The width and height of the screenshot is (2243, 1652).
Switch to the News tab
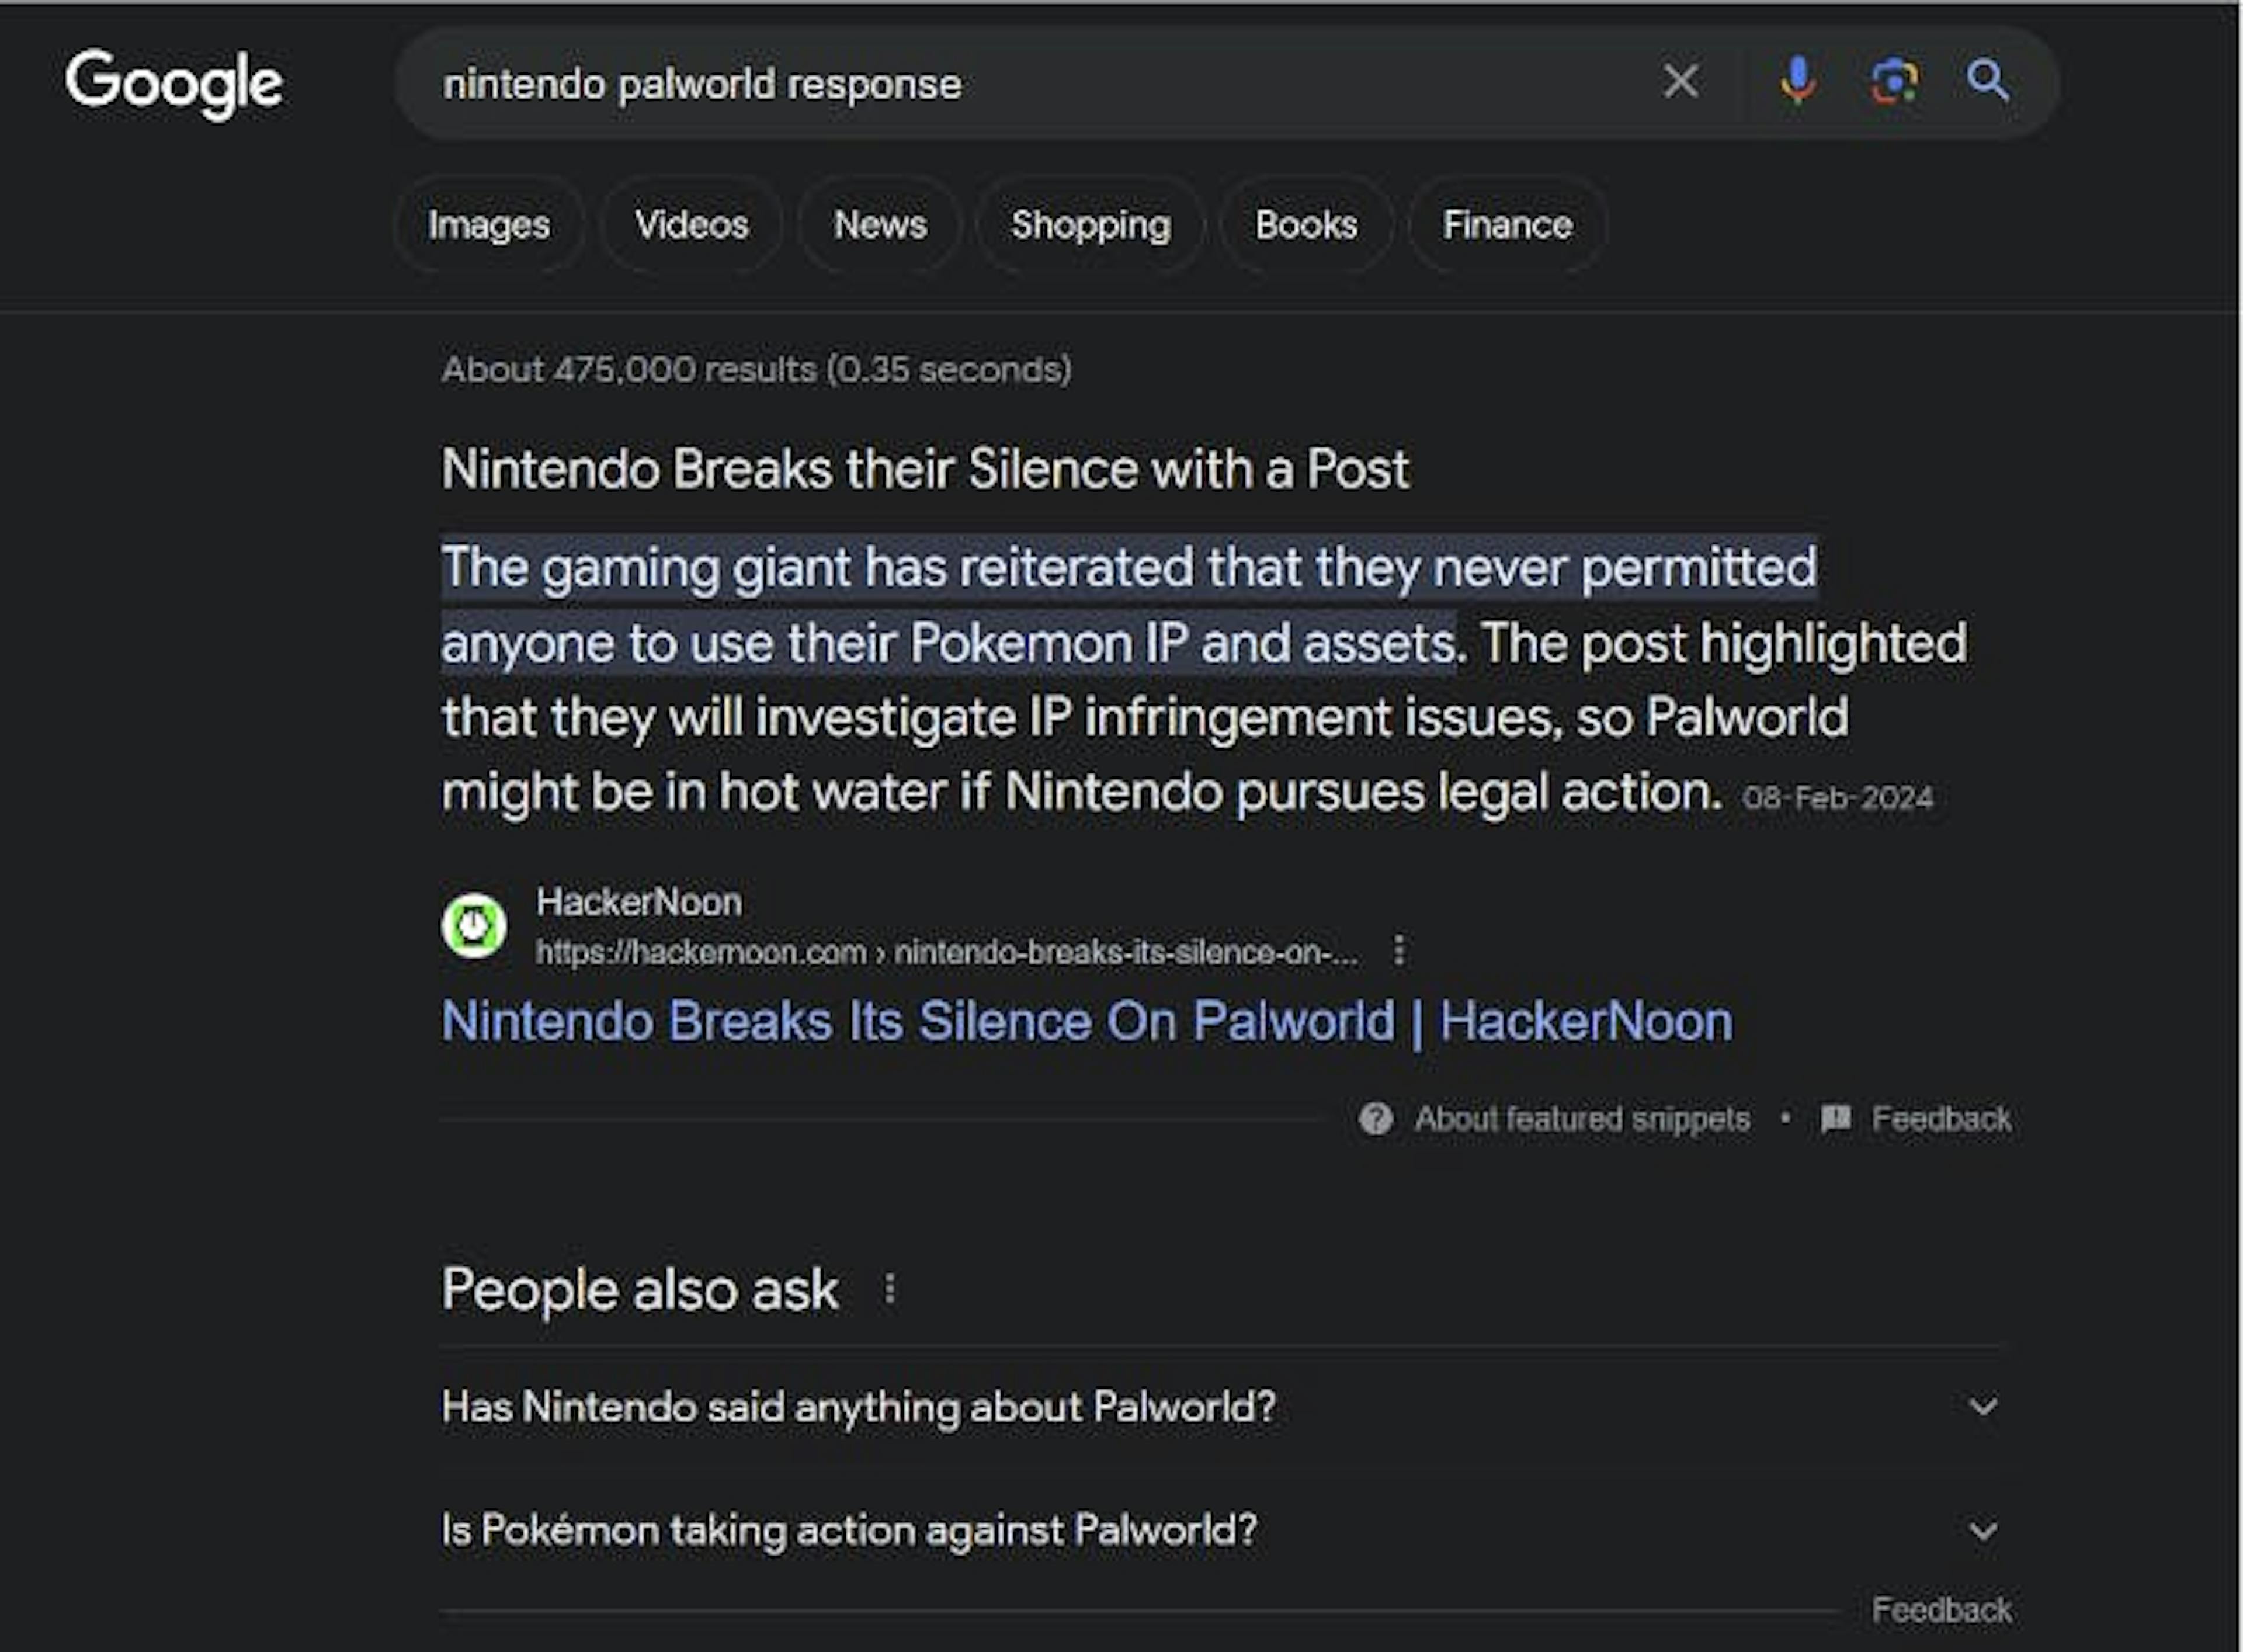point(879,225)
